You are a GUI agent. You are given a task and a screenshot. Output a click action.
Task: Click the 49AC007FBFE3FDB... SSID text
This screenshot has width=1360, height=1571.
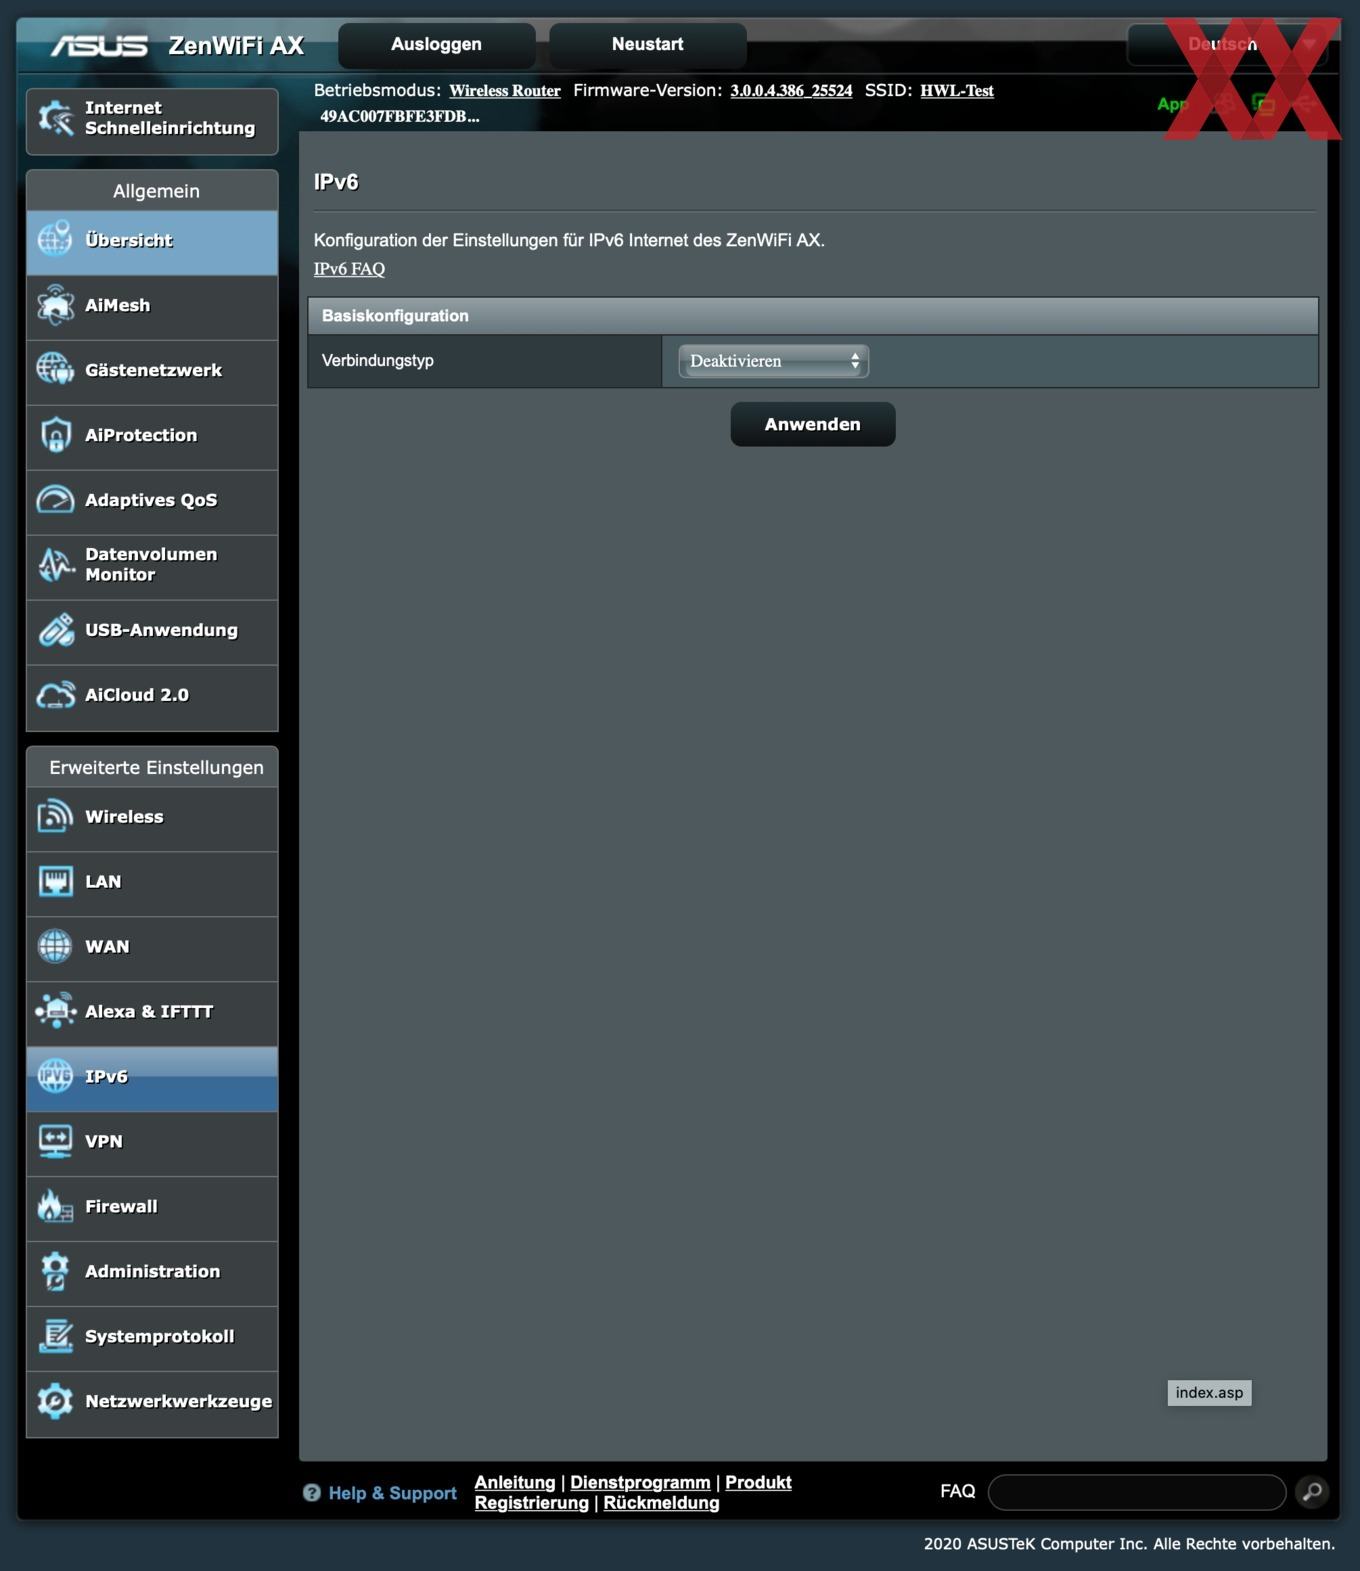[x=400, y=116]
